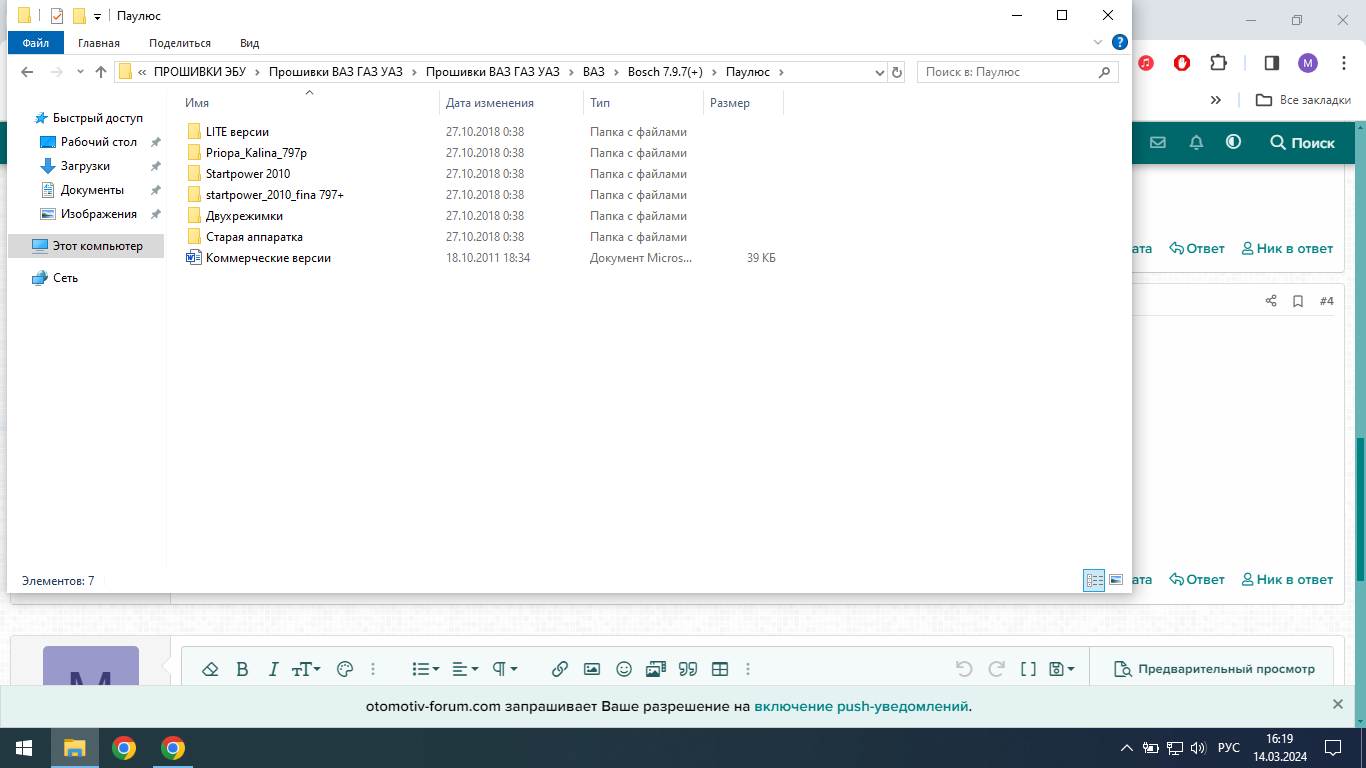Expand the address bar history dropdown
This screenshot has height=768, width=1366.
pyautogui.click(x=880, y=72)
